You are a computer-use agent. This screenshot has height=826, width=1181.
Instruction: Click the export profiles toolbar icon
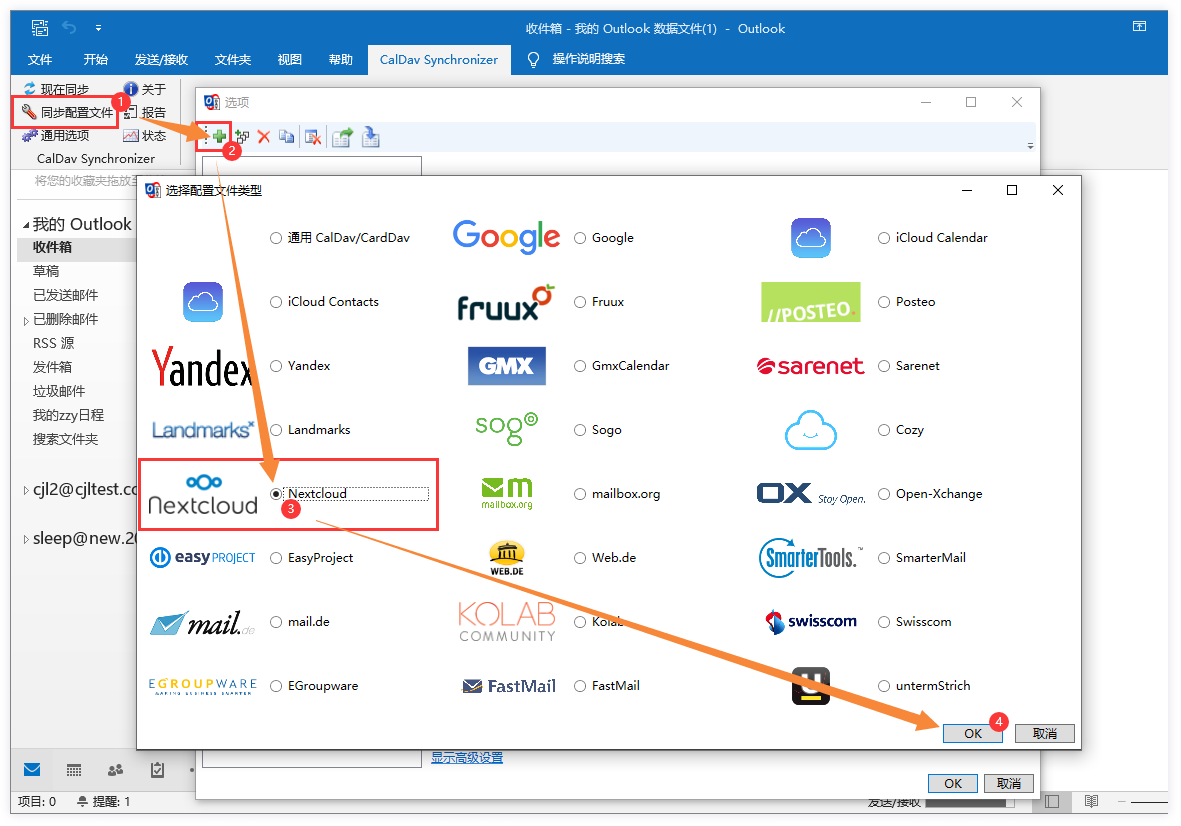(342, 137)
